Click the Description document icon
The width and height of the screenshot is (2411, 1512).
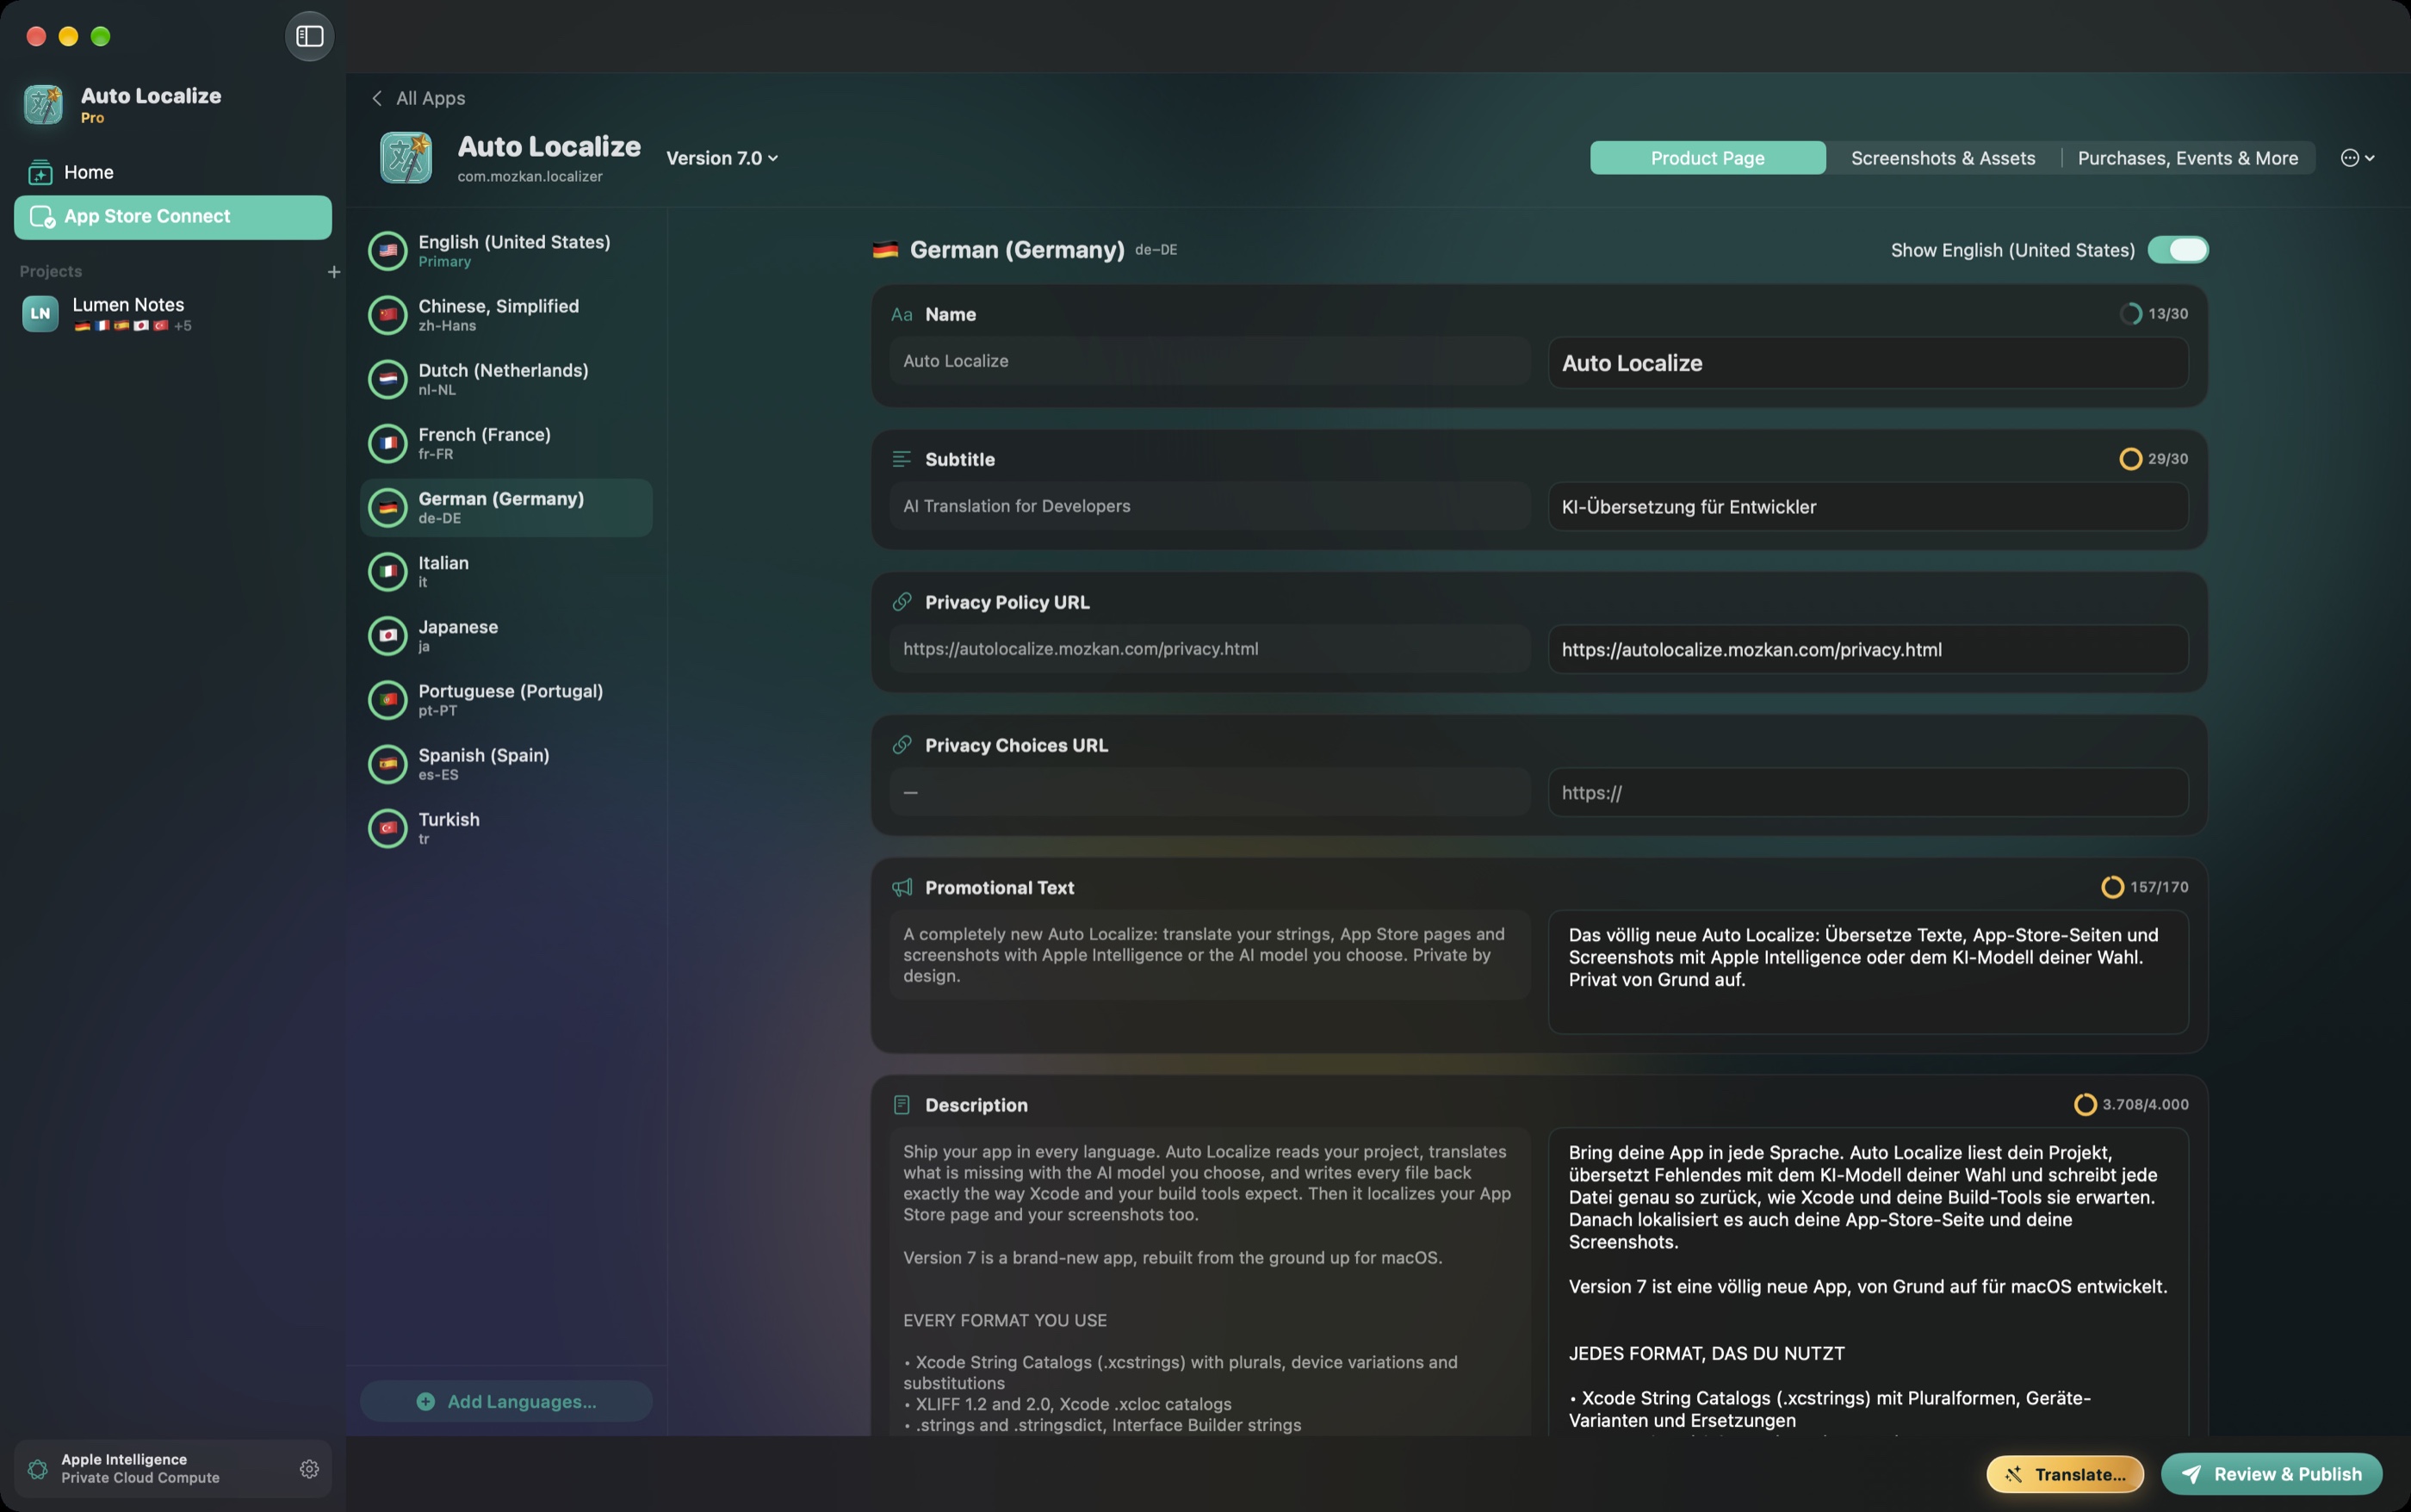(x=901, y=1105)
